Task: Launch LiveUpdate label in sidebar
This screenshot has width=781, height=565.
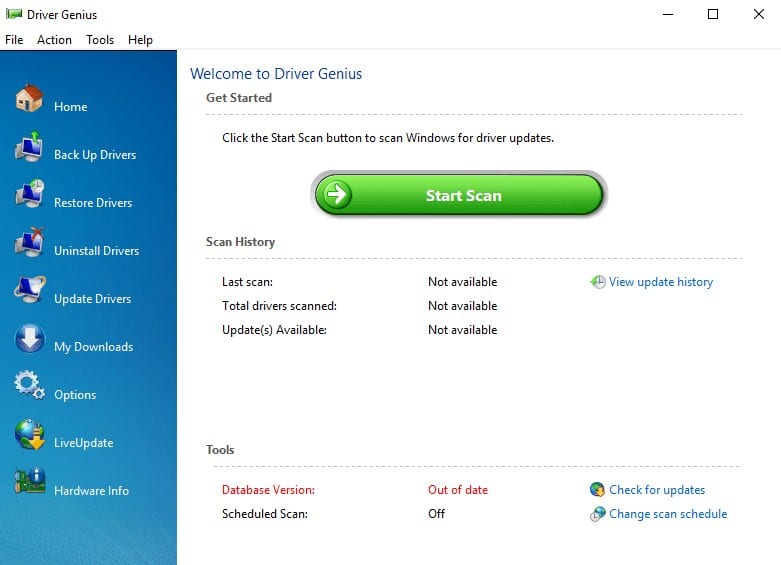Action: click(x=84, y=443)
